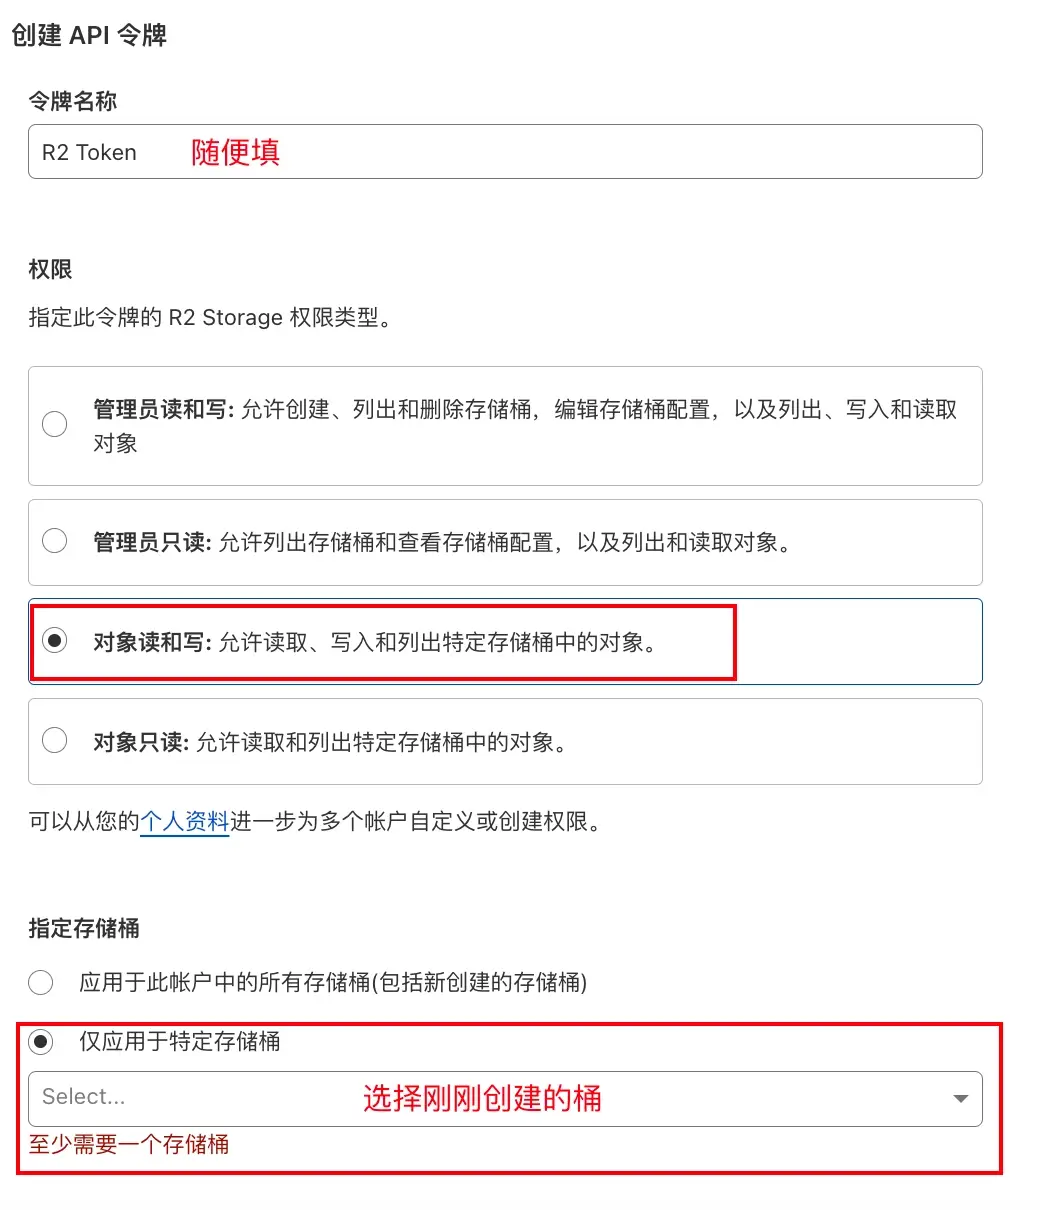Open the 个人资料 profile link
The image size is (1040, 1210).
coord(185,822)
